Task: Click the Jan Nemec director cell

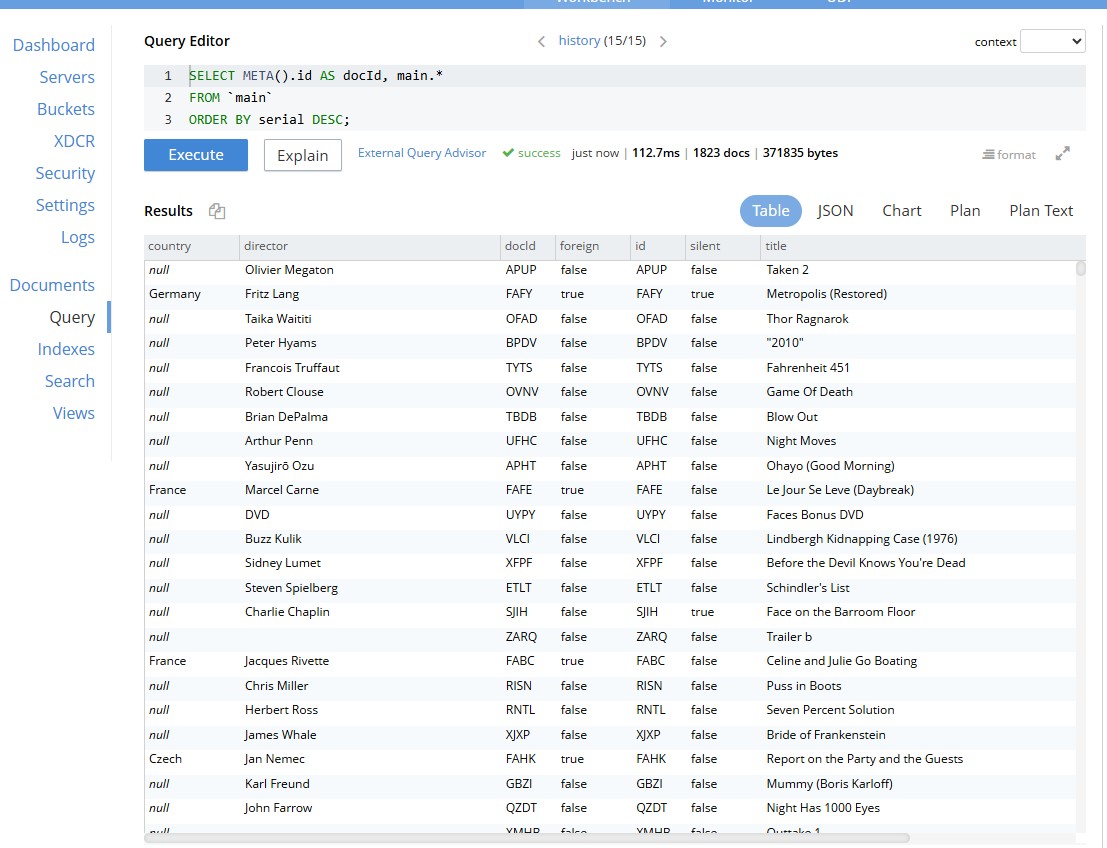Action: [275, 759]
